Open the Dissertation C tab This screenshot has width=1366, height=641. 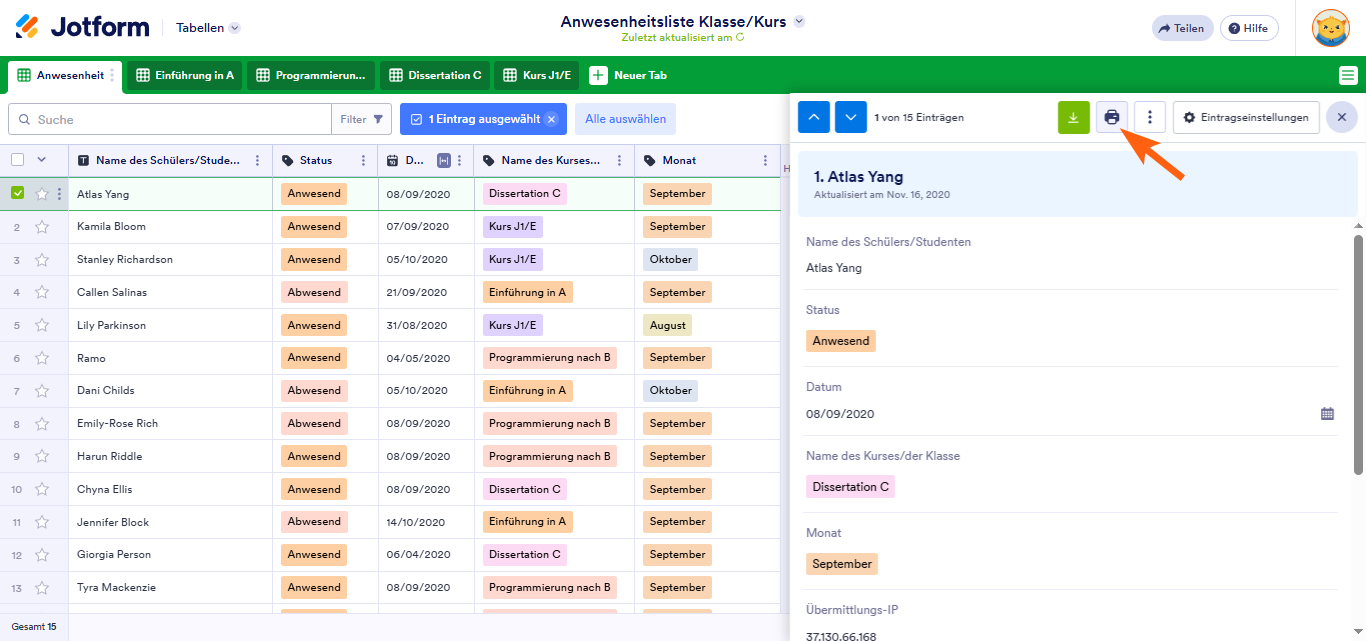point(435,75)
